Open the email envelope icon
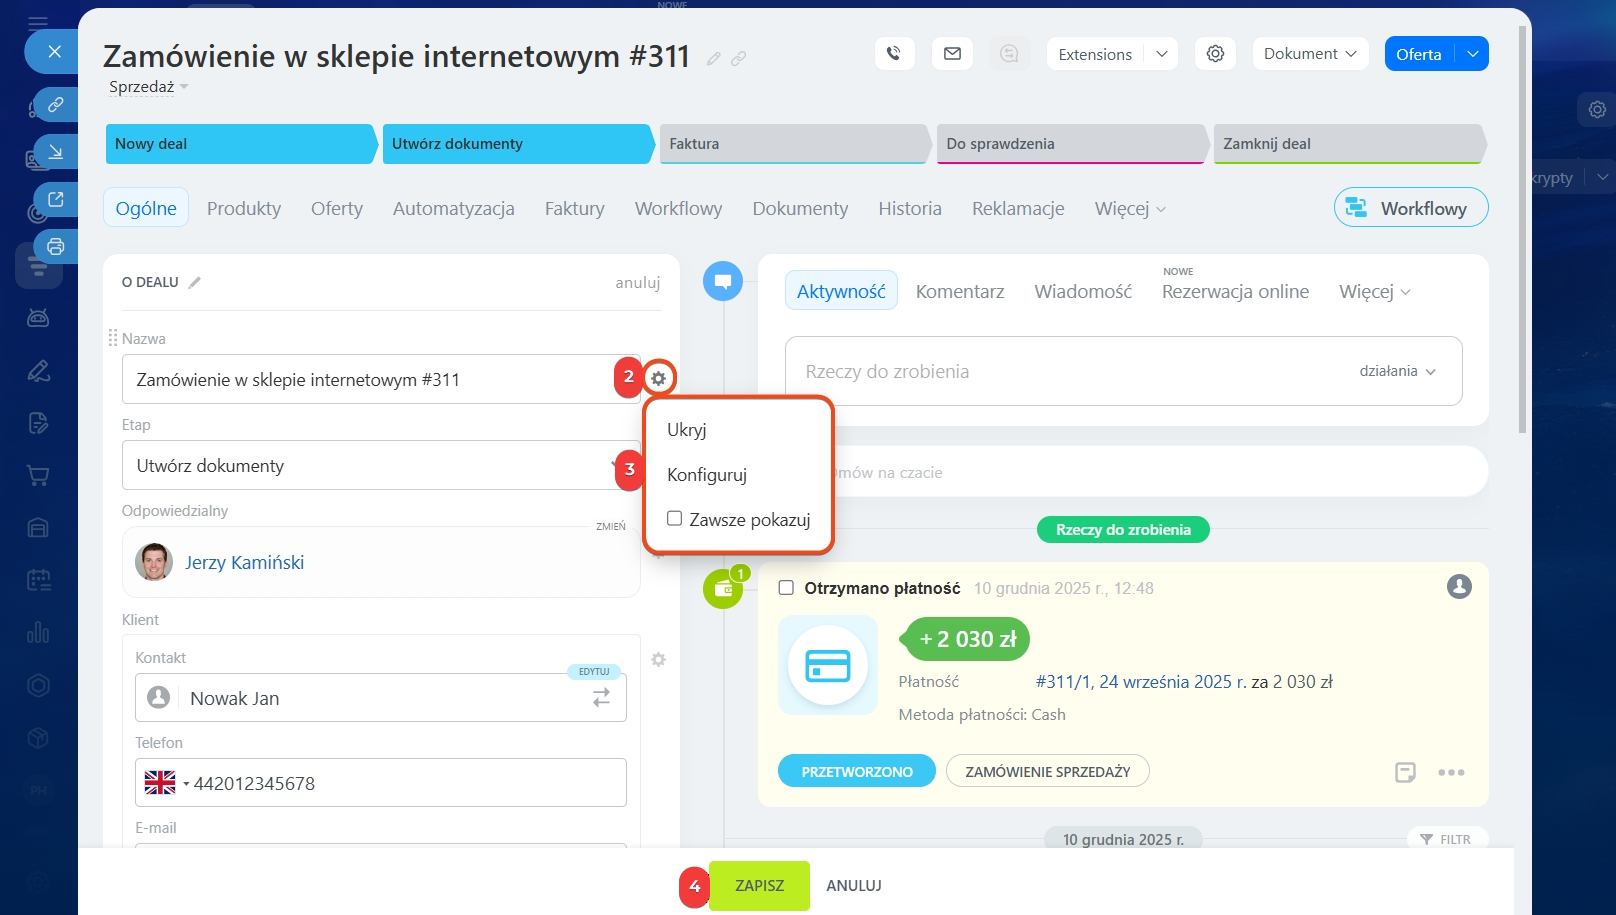This screenshot has width=1616, height=915. [952, 54]
